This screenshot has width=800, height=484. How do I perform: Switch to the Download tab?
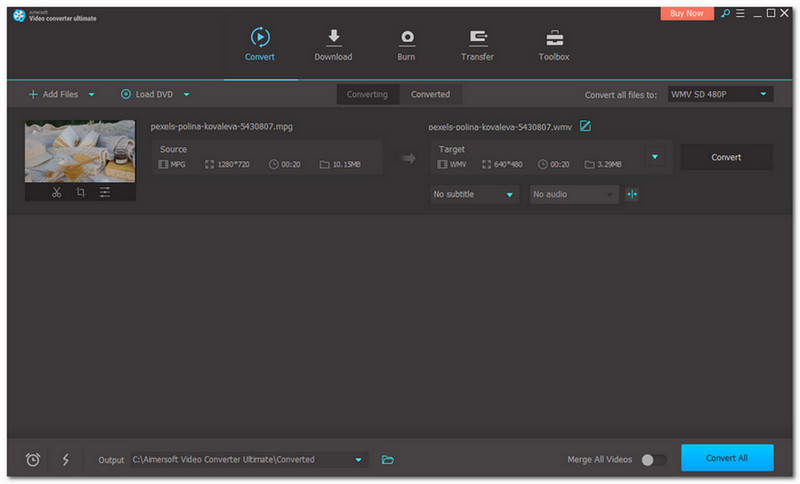click(x=333, y=44)
